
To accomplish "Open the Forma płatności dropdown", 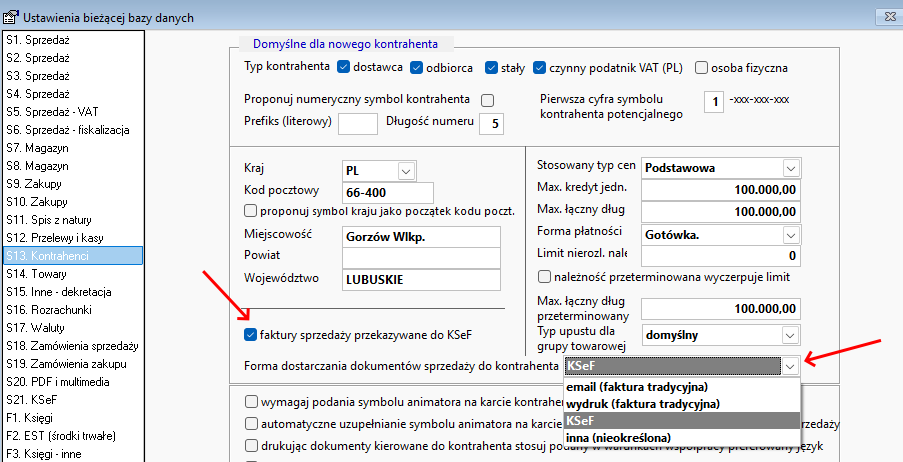I will (x=791, y=234).
